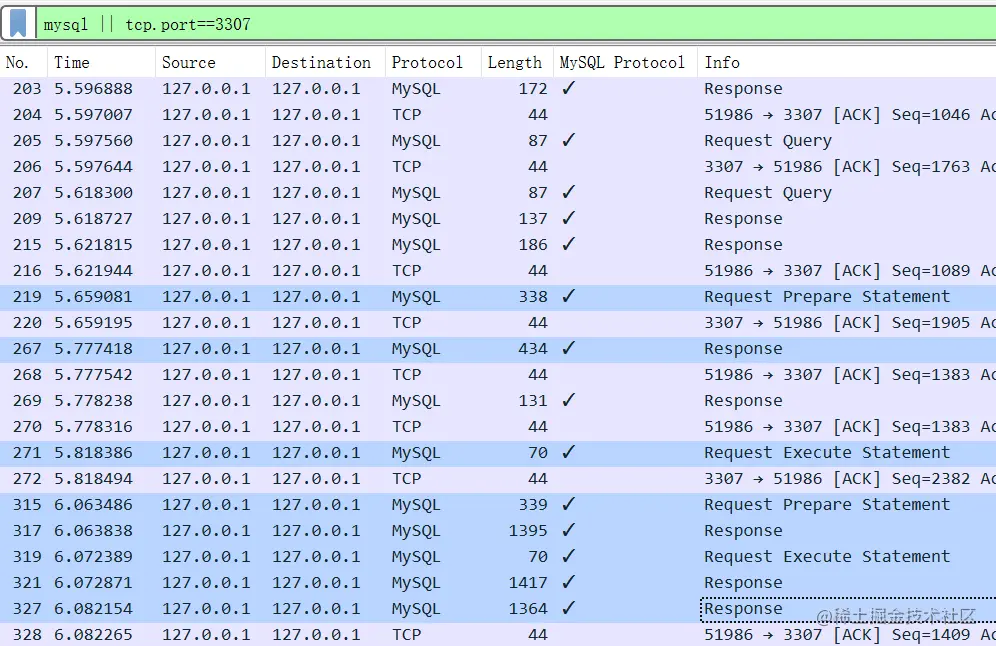Select packet 269 Response with length 131
996x646 pixels.
click(498, 401)
